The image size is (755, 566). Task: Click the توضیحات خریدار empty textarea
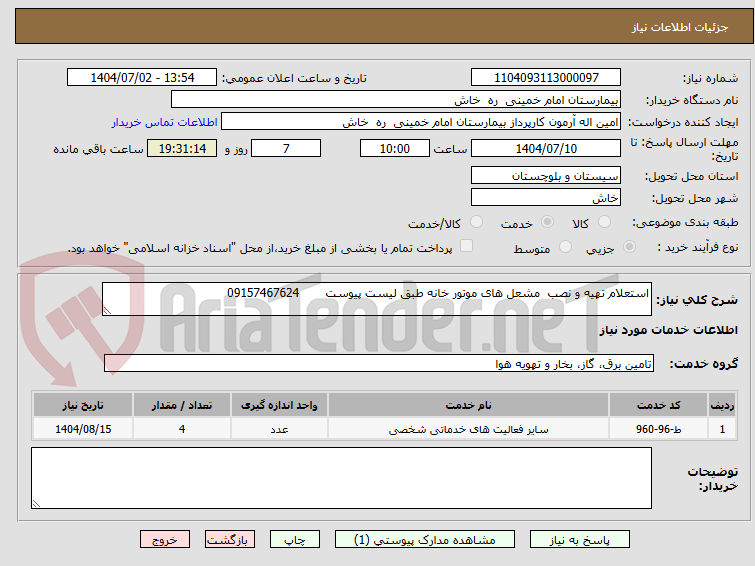pos(341,478)
